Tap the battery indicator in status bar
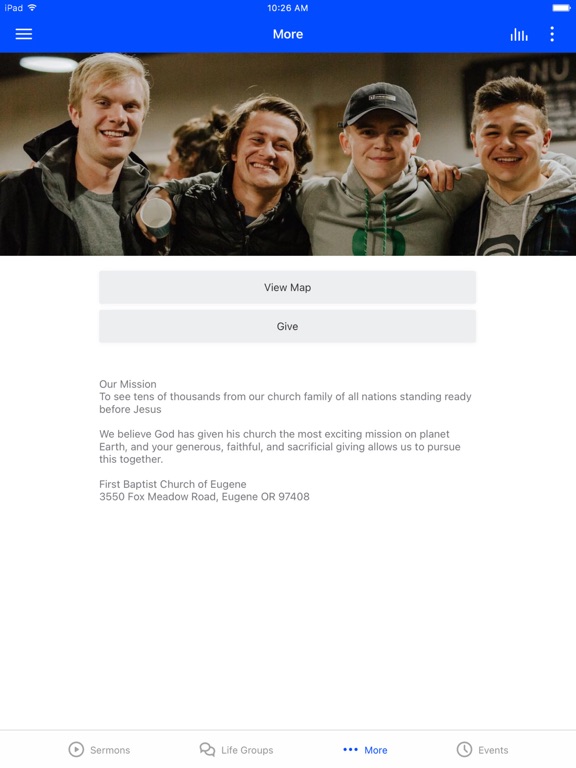The image size is (576, 768). (561, 8)
